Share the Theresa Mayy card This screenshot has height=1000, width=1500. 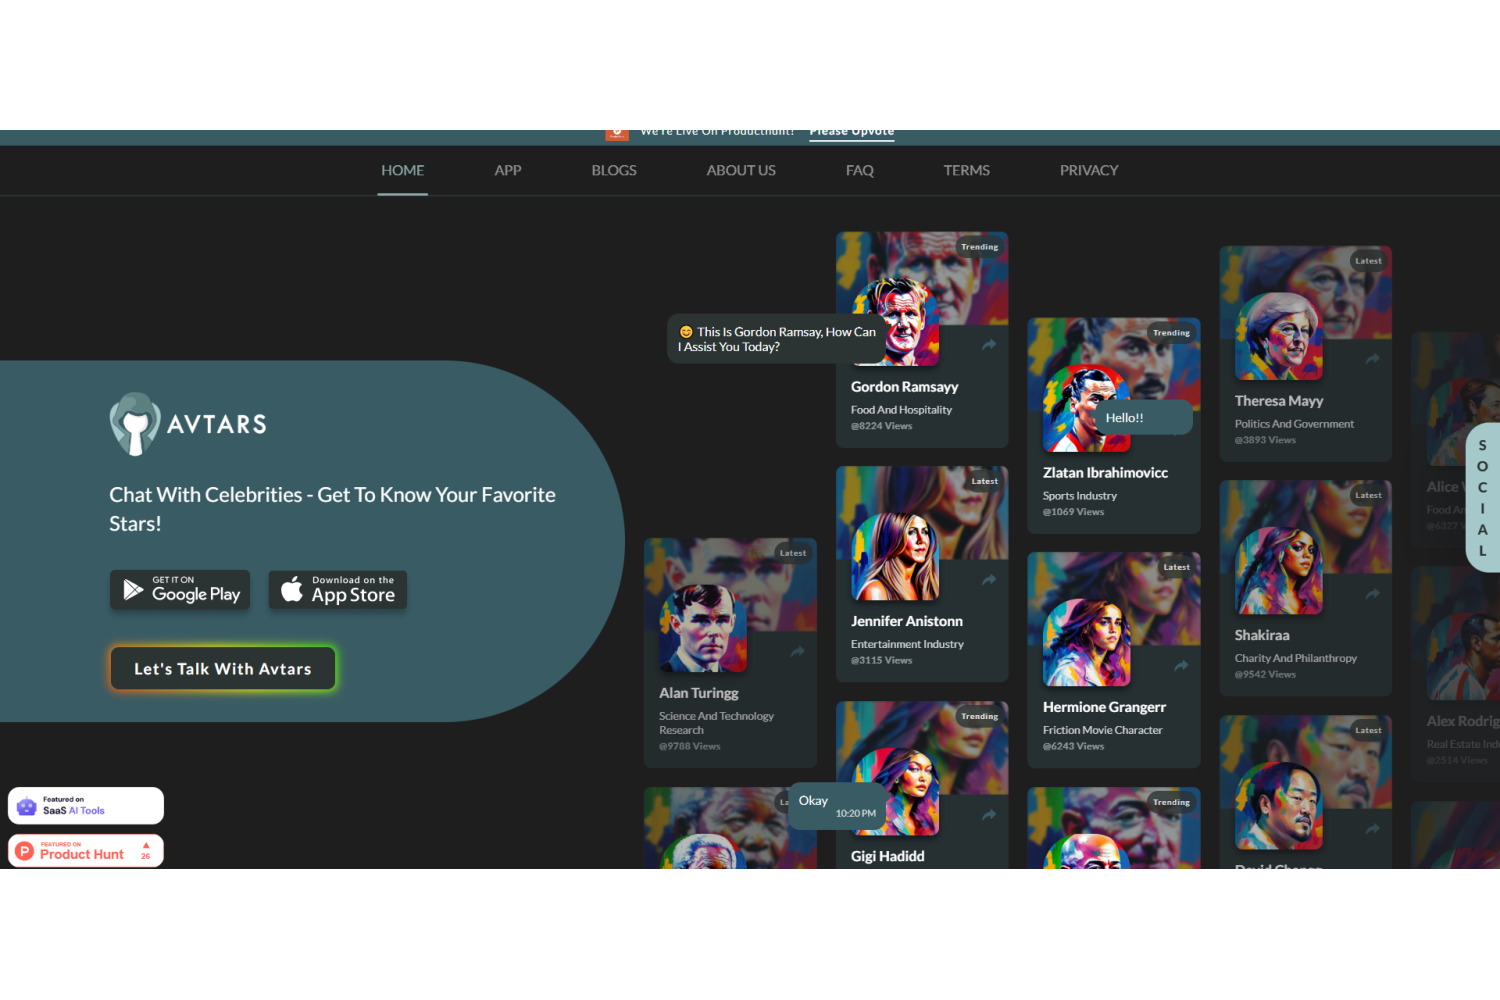coord(1373,359)
